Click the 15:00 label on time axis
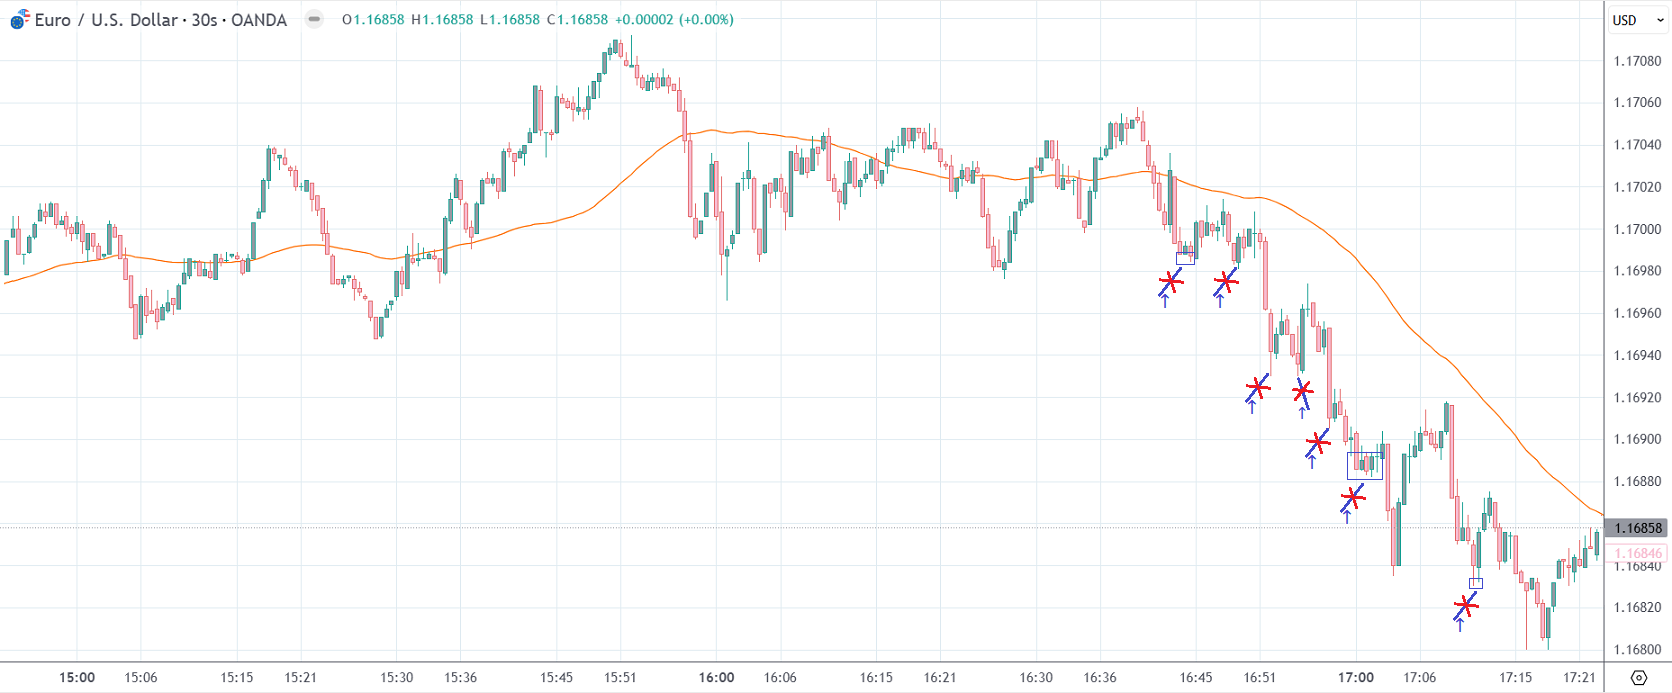Viewport: 1672px width, 693px height. pos(77,677)
